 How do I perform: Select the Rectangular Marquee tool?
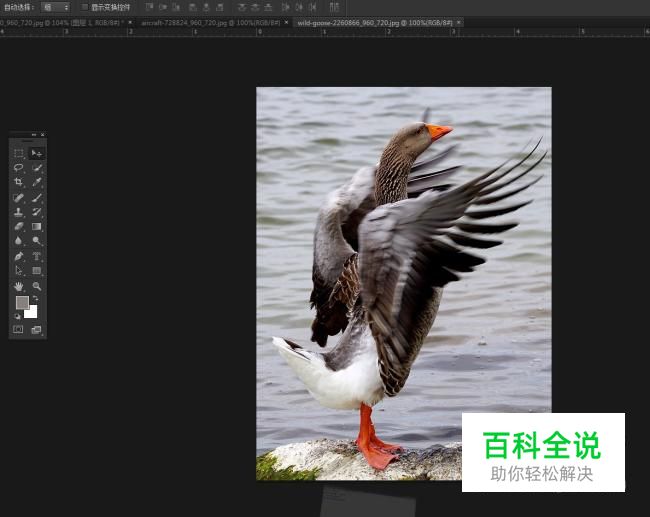pyautogui.click(x=19, y=153)
